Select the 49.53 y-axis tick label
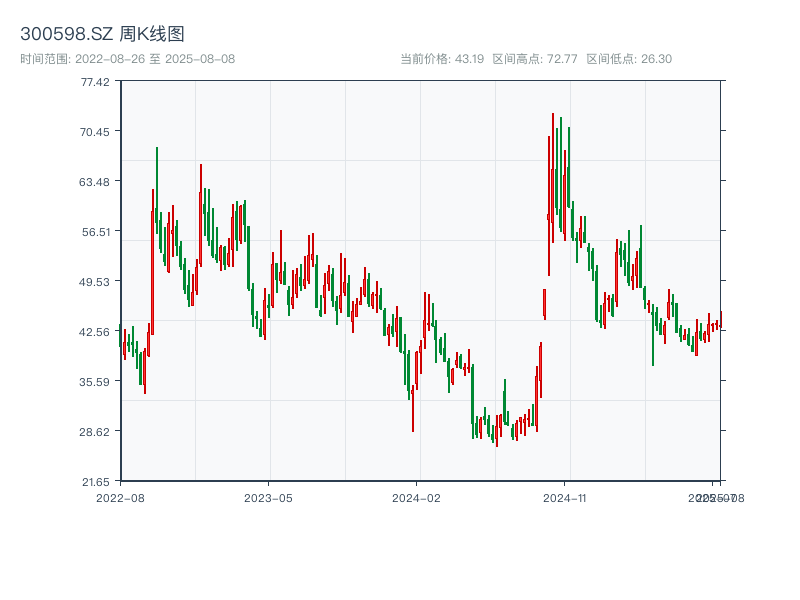800x600 pixels. pyautogui.click(x=96, y=281)
